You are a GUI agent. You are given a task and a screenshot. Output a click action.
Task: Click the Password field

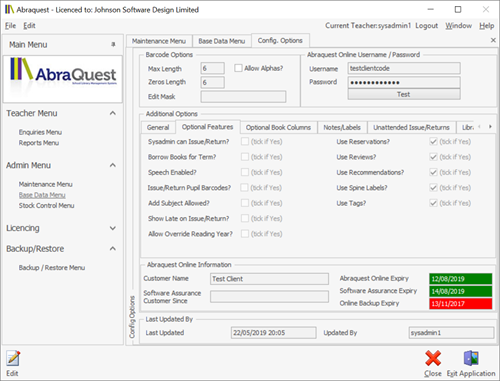(x=404, y=82)
